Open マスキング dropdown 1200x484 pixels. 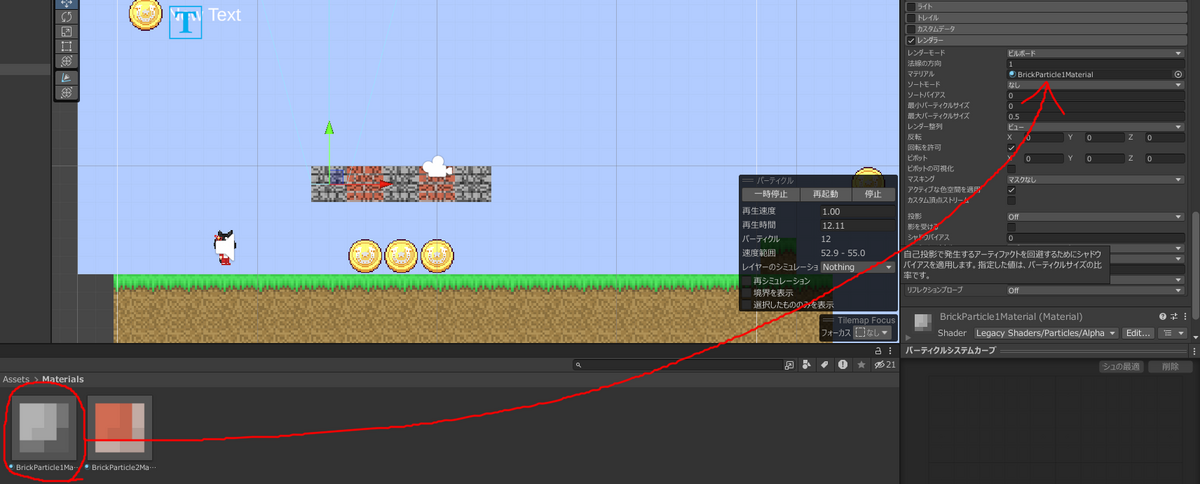(x=1095, y=179)
